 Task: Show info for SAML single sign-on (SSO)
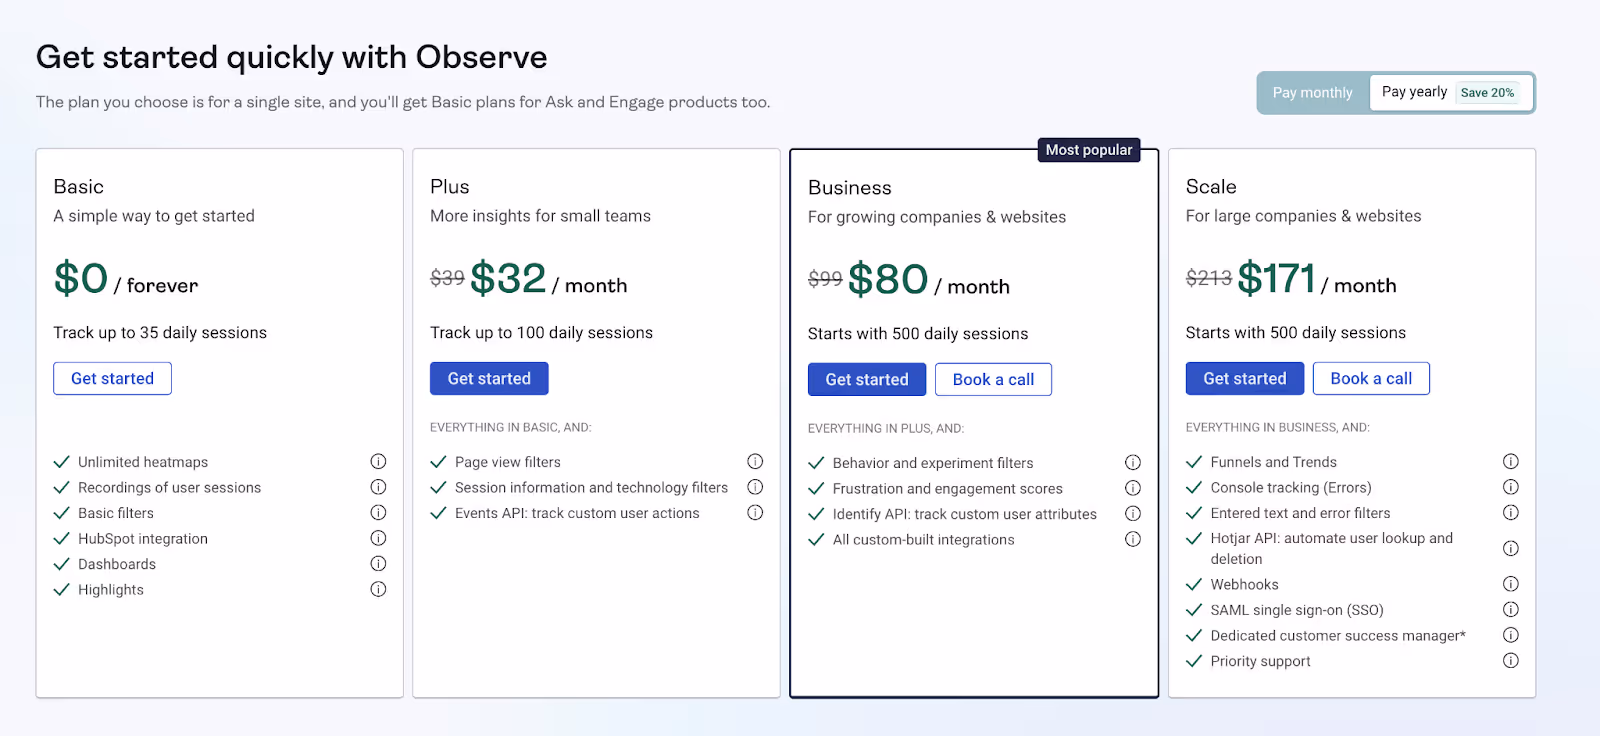coord(1511,609)
